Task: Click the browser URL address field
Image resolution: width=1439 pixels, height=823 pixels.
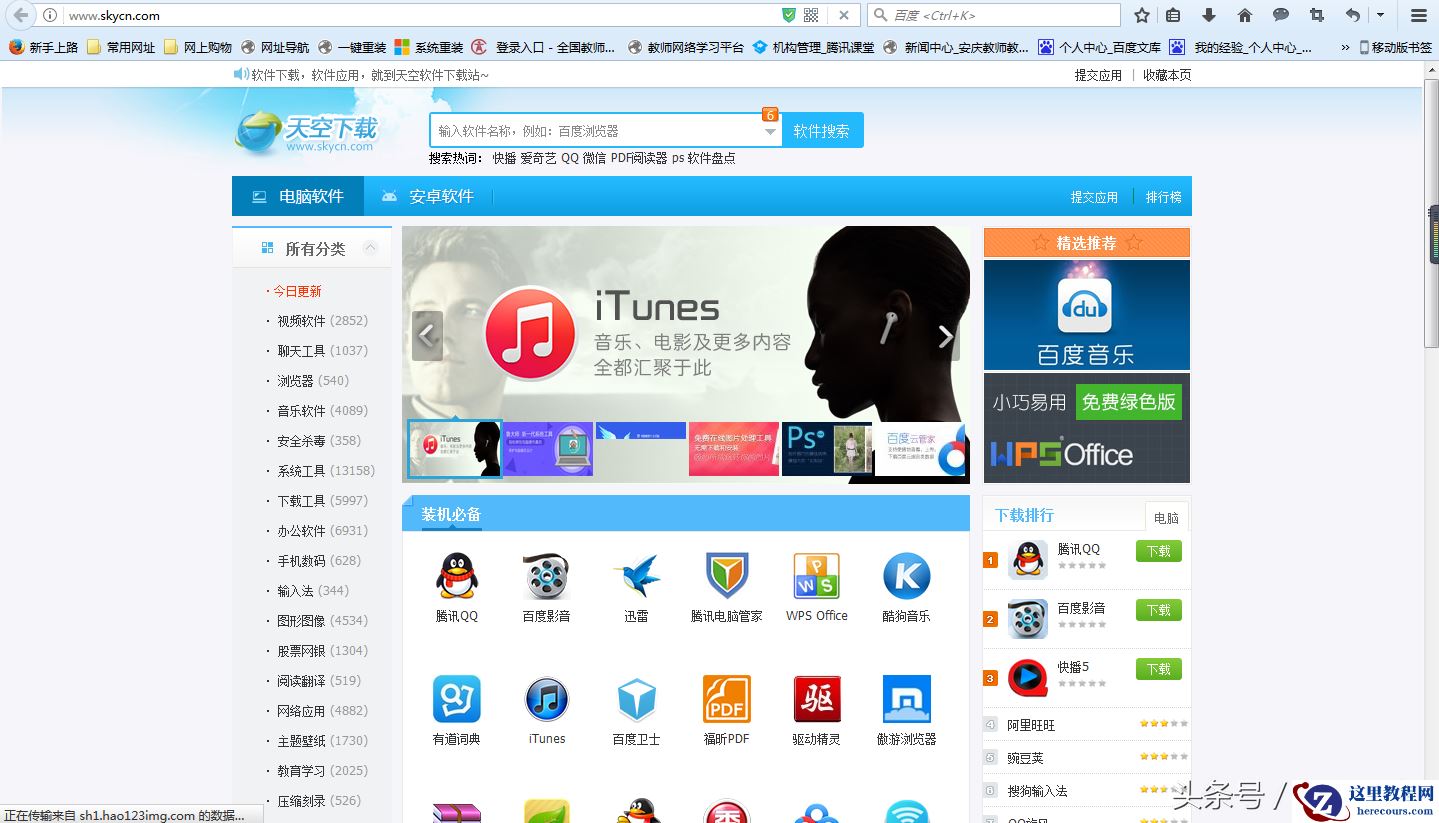Action: [x=420, y=15]
